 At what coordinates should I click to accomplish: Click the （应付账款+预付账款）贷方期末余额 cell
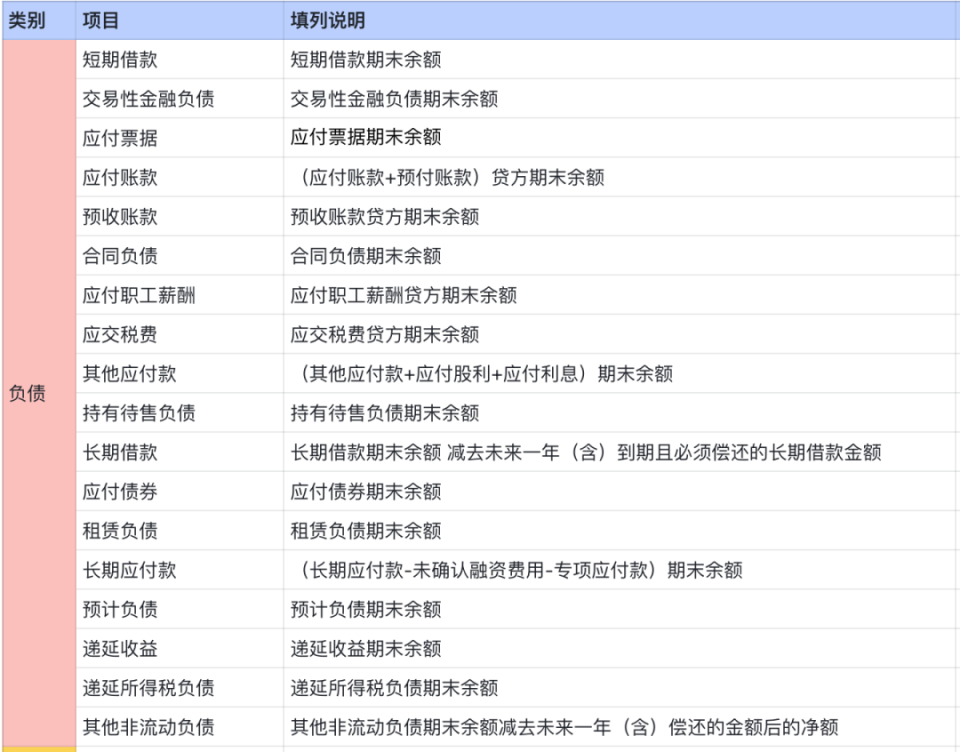click(621, 177)
